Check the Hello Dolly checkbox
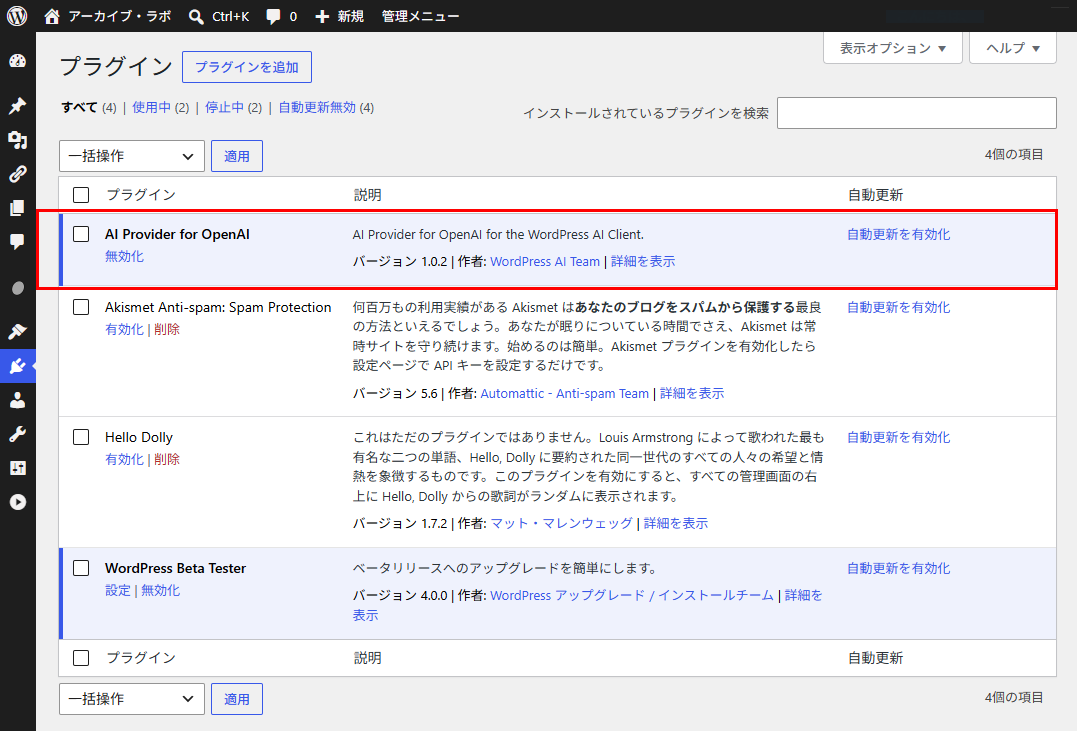 (81, 437)
